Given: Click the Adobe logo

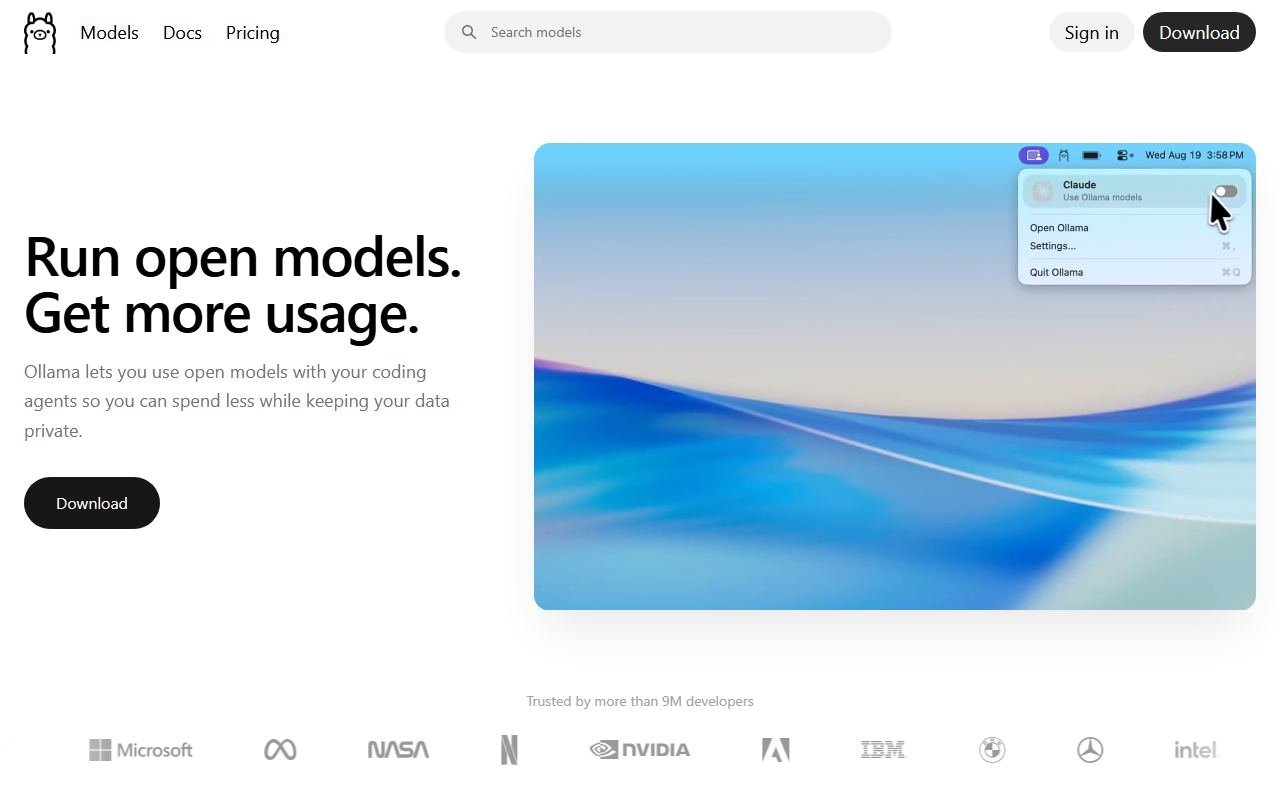Looking at the screenshot, I should pyautogui.click(x=776, y=750).
